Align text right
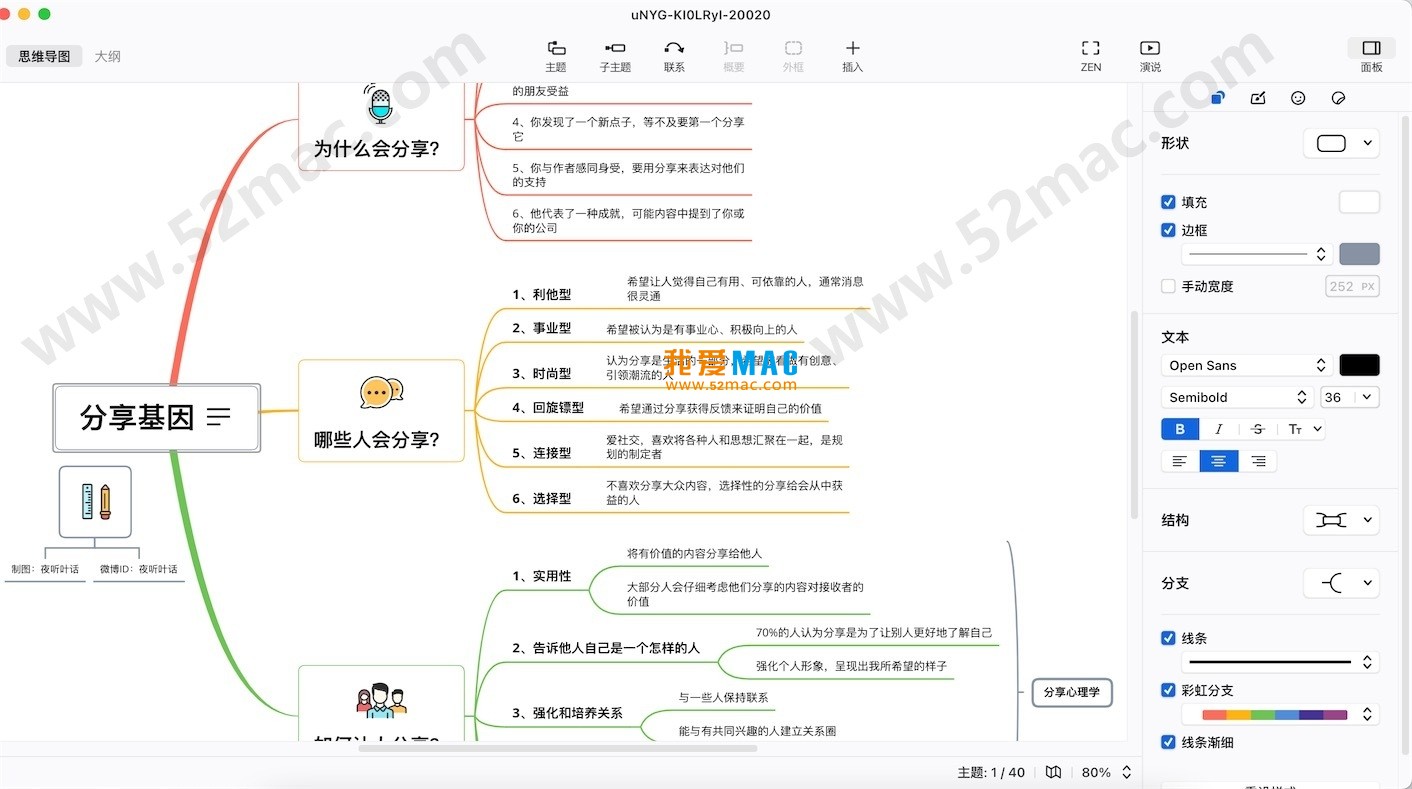The height and width of the screenshot is (789, 1412). pyautogui.click(x=1258, y=461)
